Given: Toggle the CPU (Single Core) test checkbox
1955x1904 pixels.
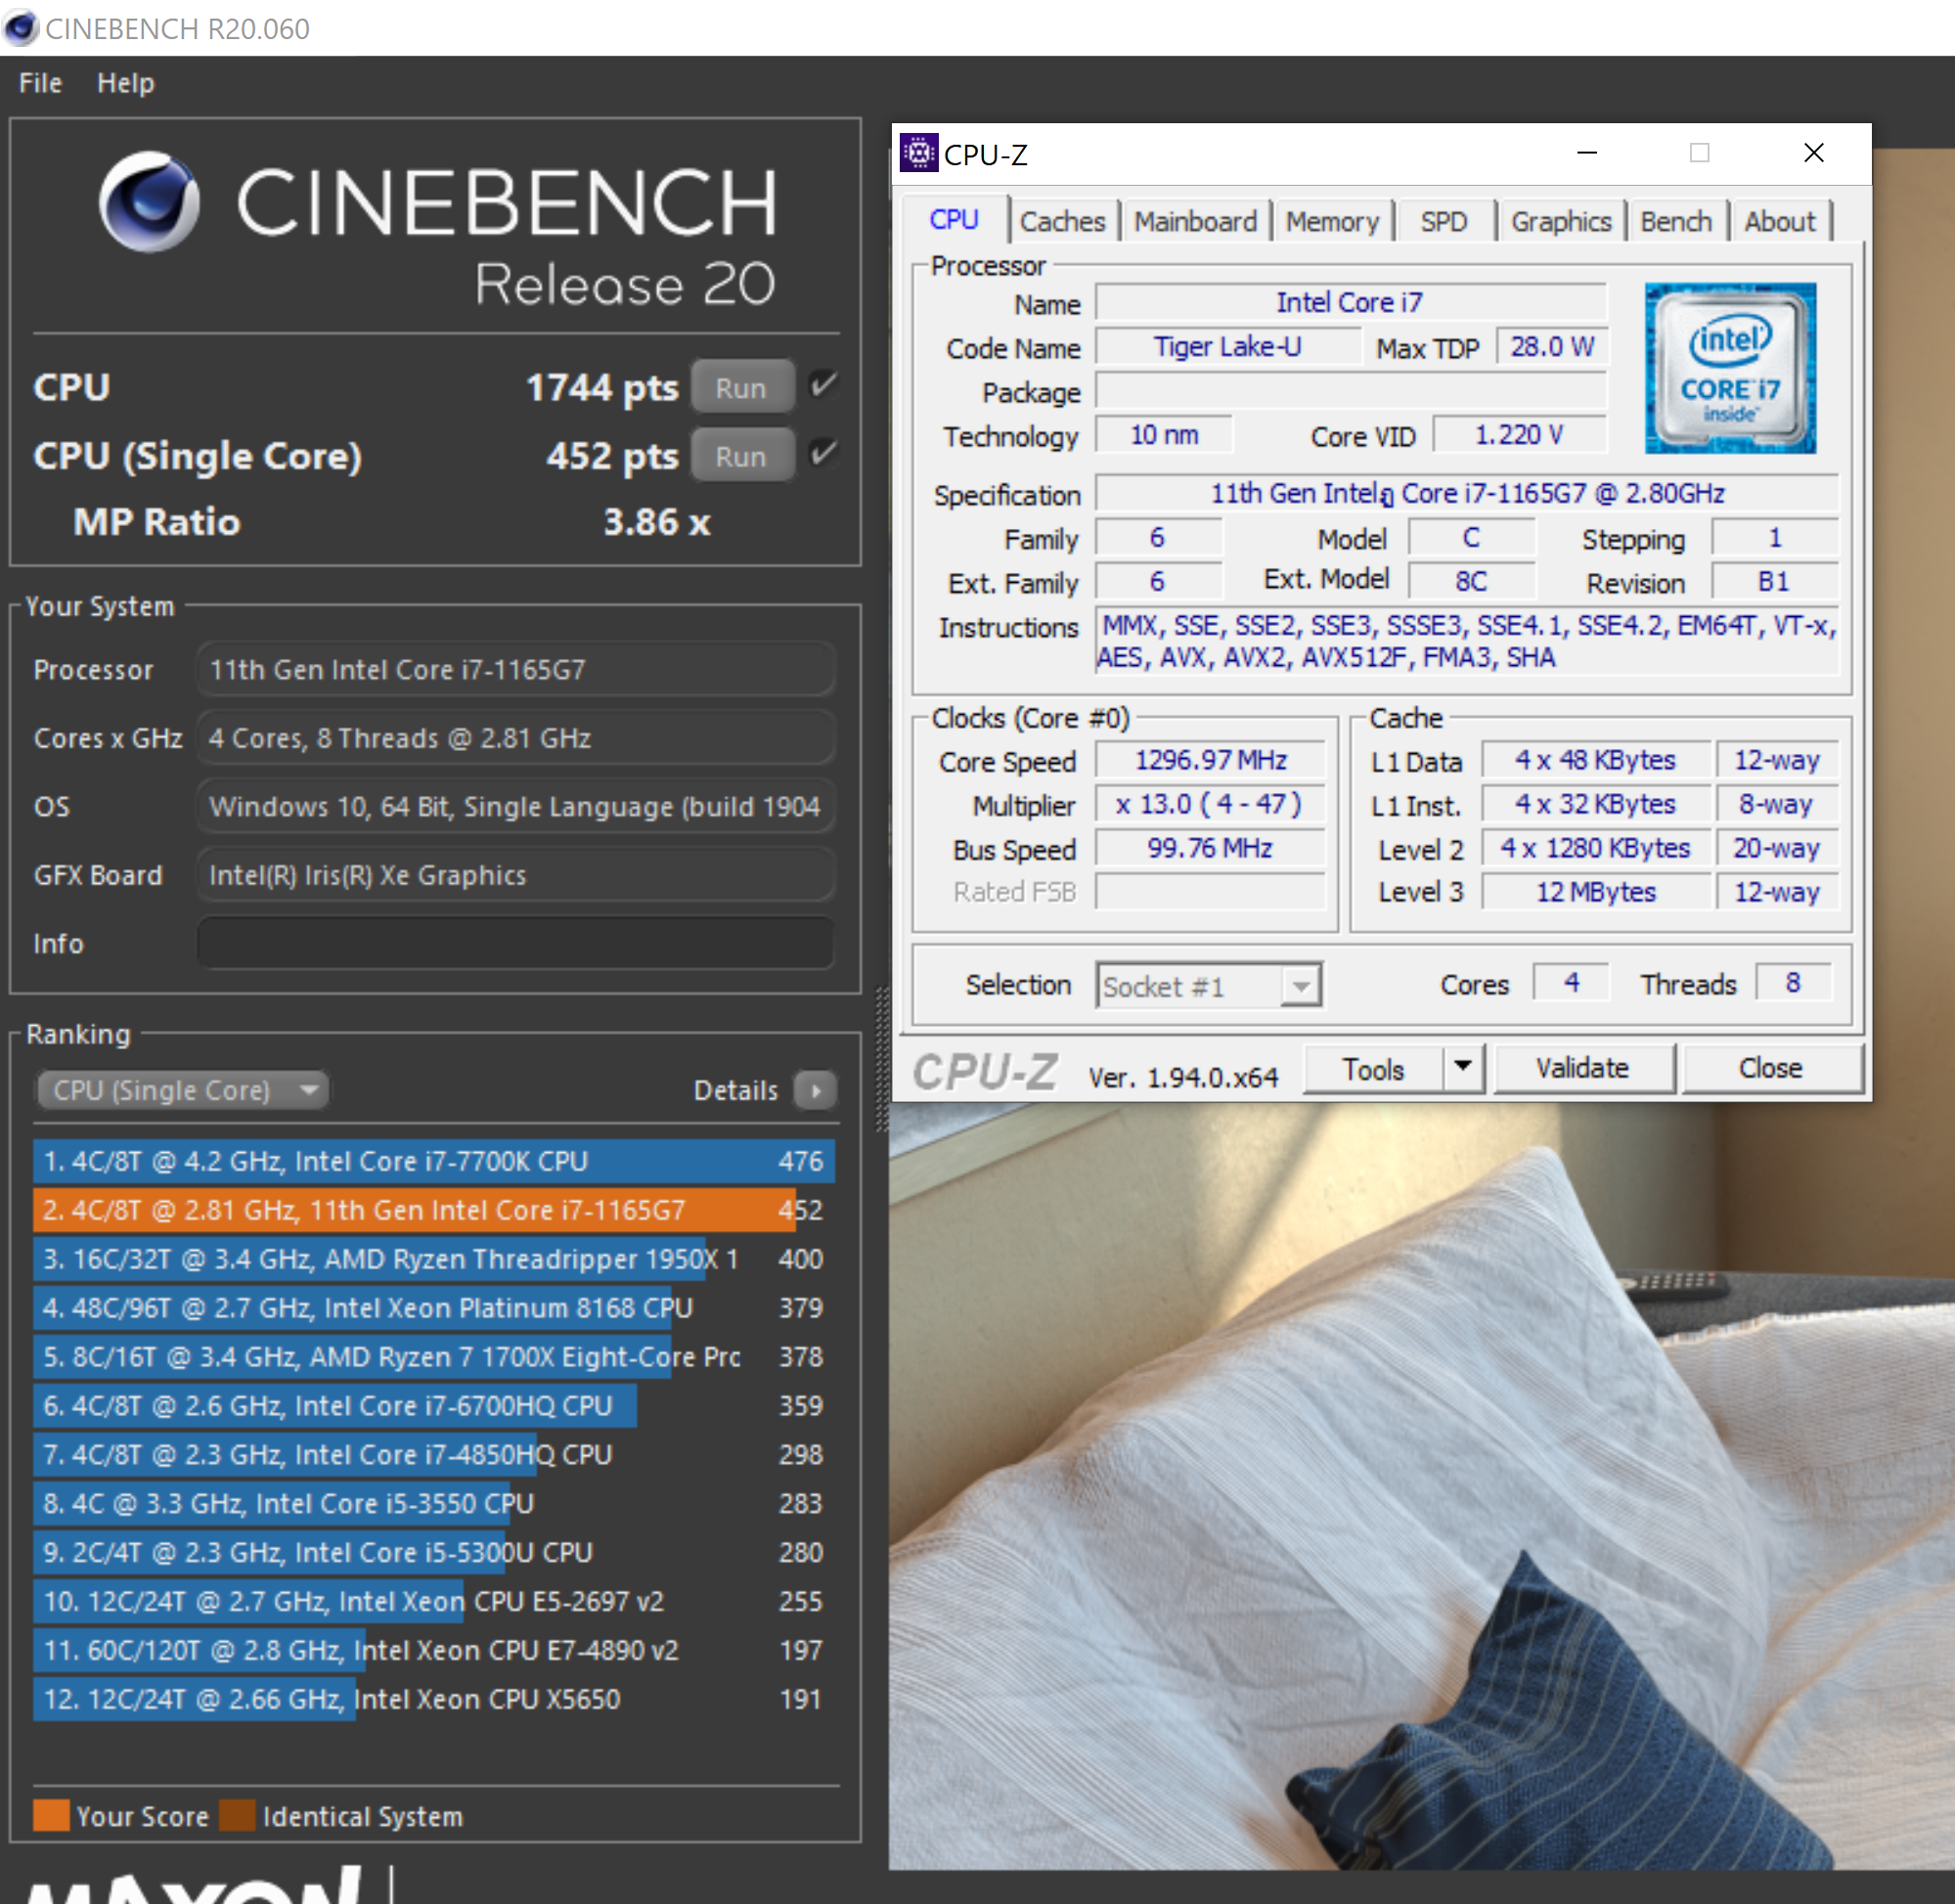Looking at the screenshot, I should coord(823,455).
